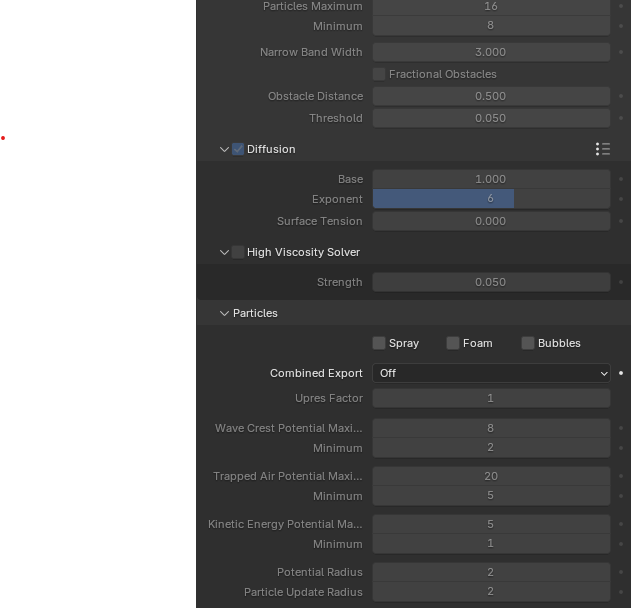
Task: Click the Diffusion Base value field
Action: pos(491,179)
